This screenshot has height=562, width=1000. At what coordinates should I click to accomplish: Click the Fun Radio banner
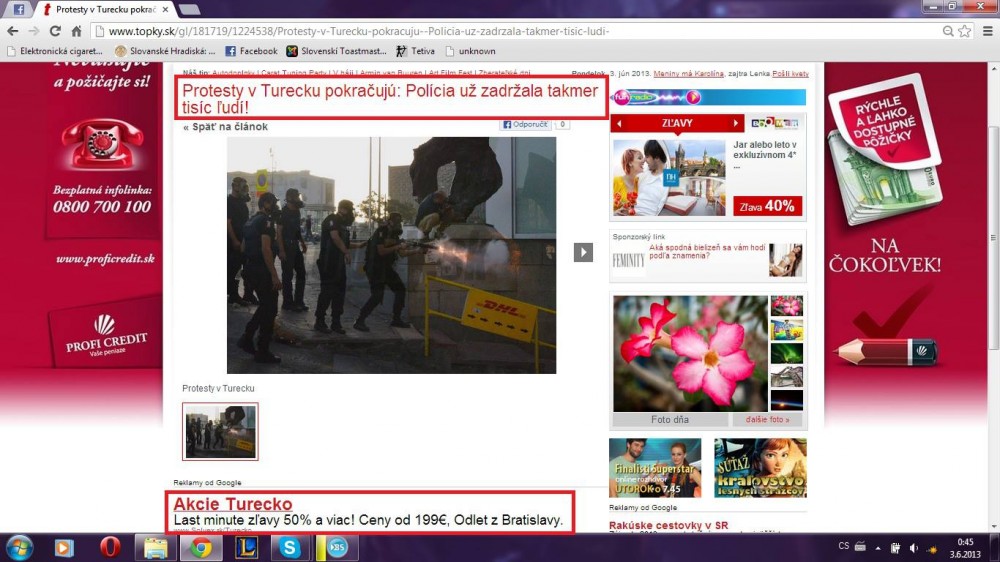coord(708,97)
